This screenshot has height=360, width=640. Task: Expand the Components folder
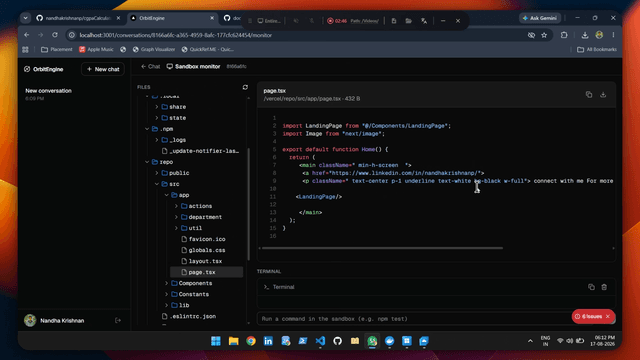167,283
